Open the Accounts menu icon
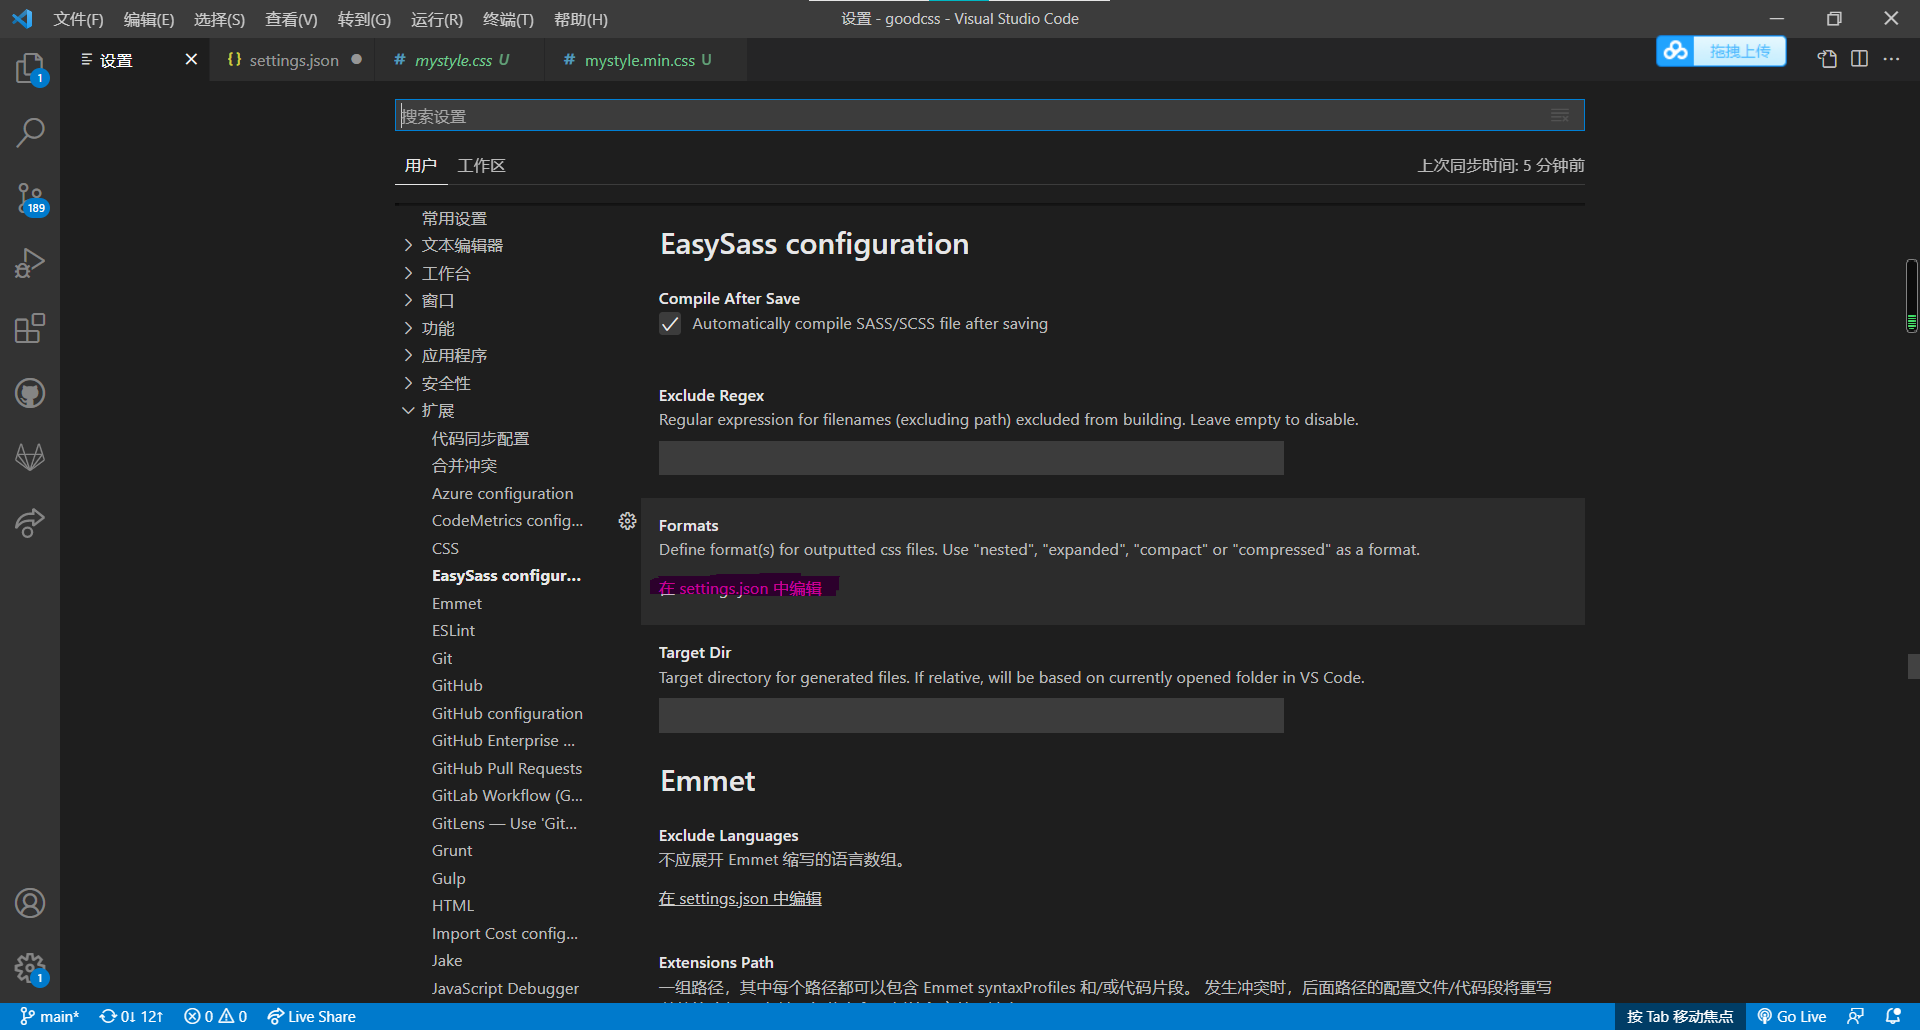Screen dimensions: 1920x1030 30,903
